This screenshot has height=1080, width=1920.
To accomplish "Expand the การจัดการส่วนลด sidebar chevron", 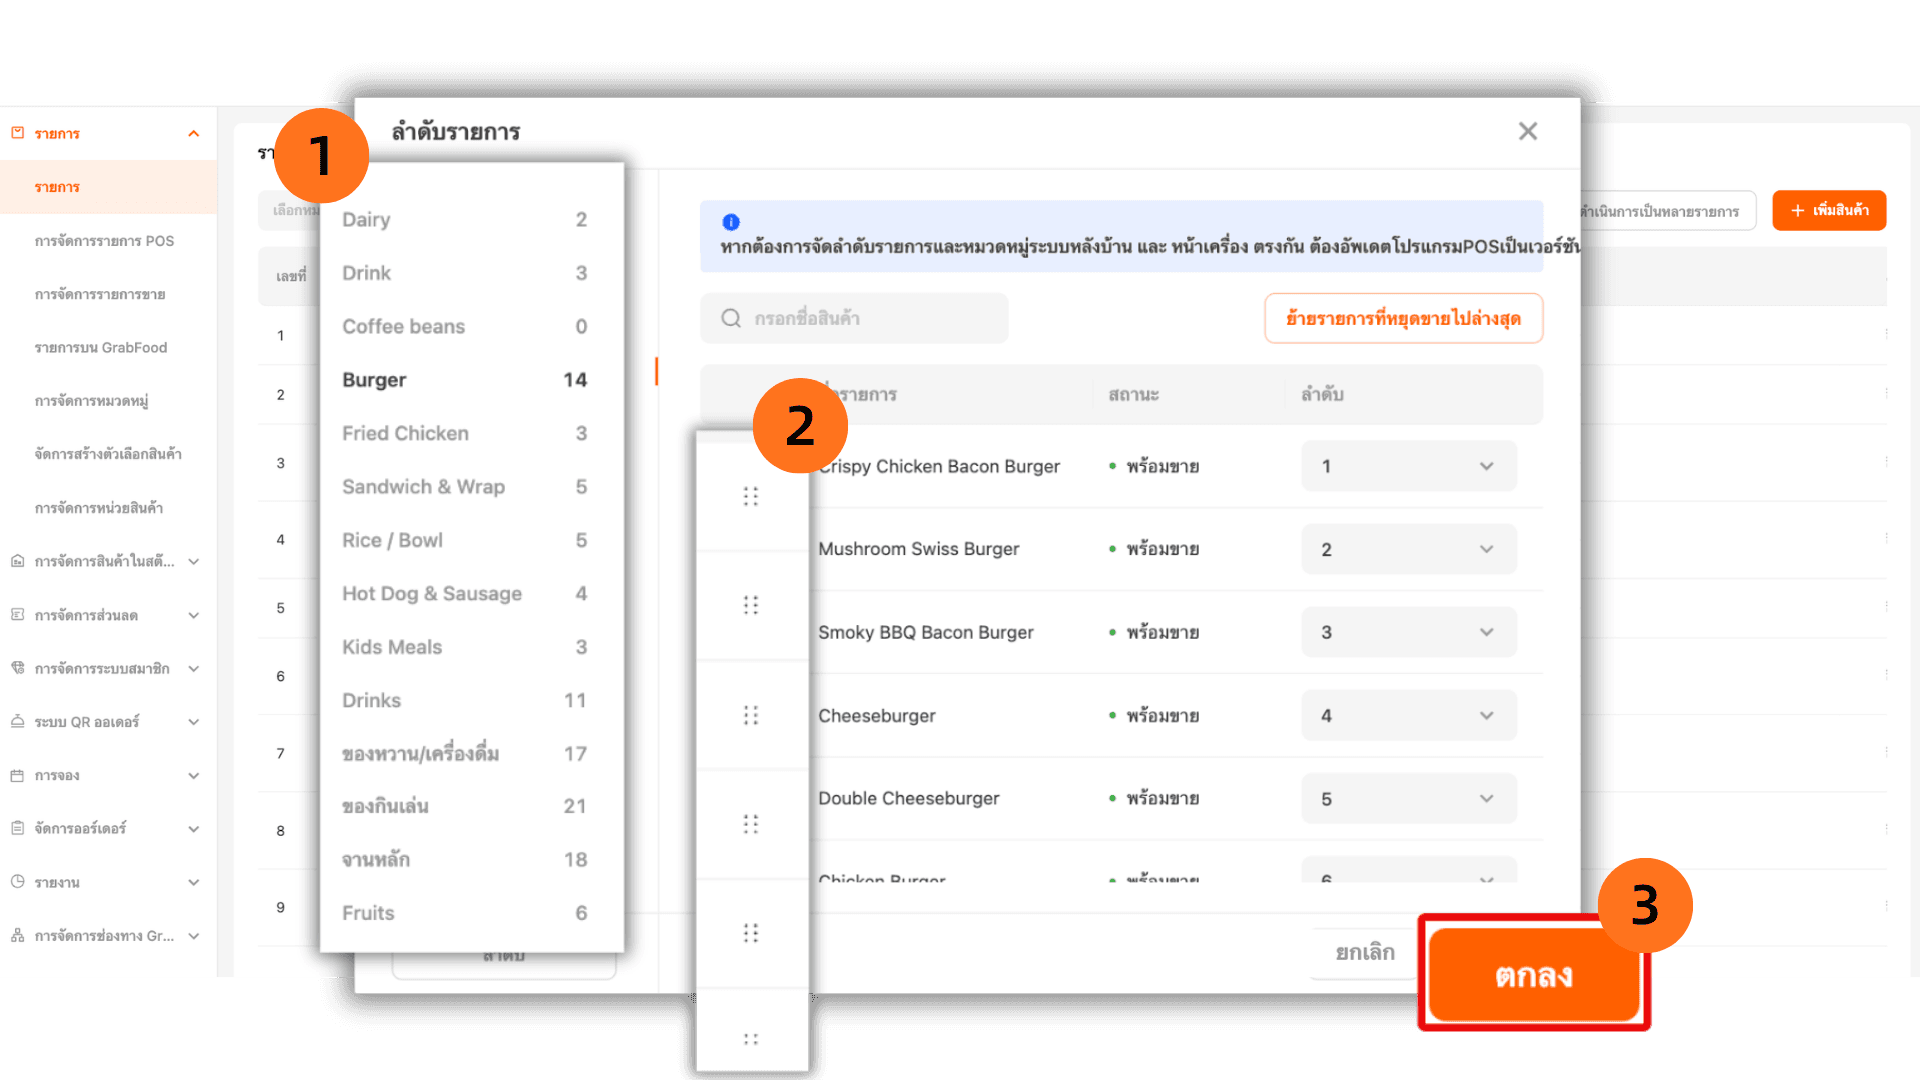I will tap(194, 615).
